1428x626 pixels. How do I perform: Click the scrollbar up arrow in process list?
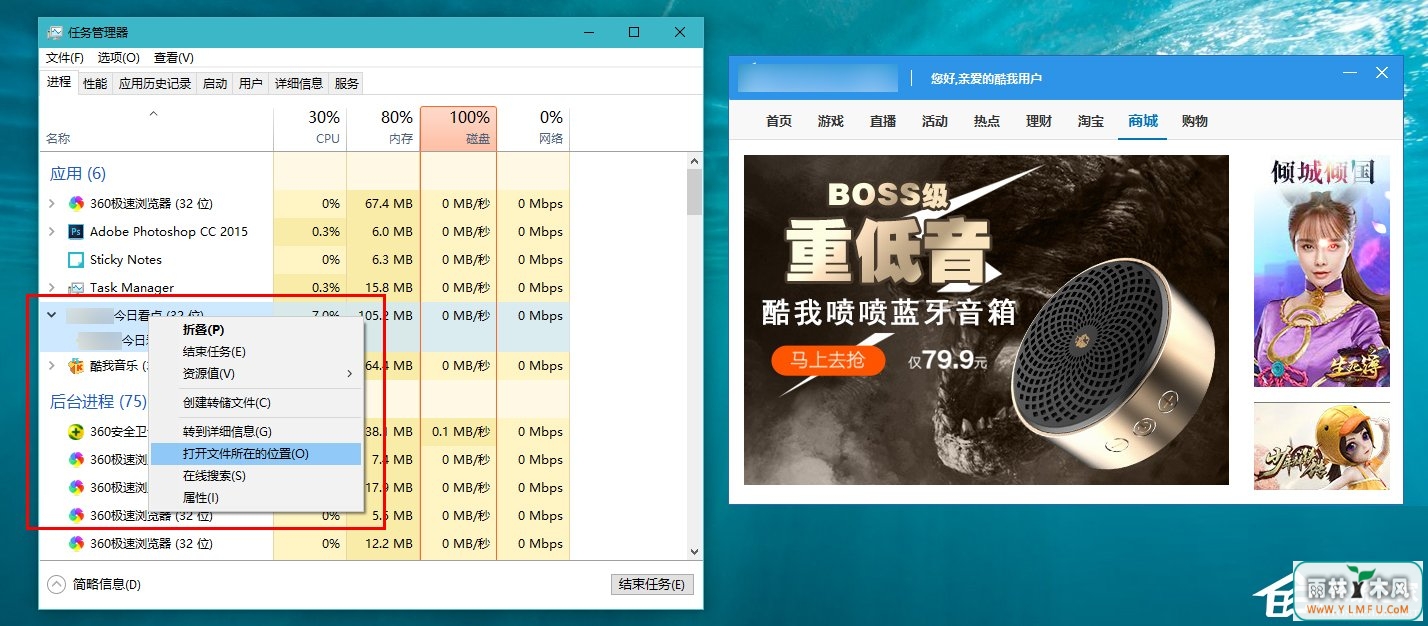(x=695, y=160)
